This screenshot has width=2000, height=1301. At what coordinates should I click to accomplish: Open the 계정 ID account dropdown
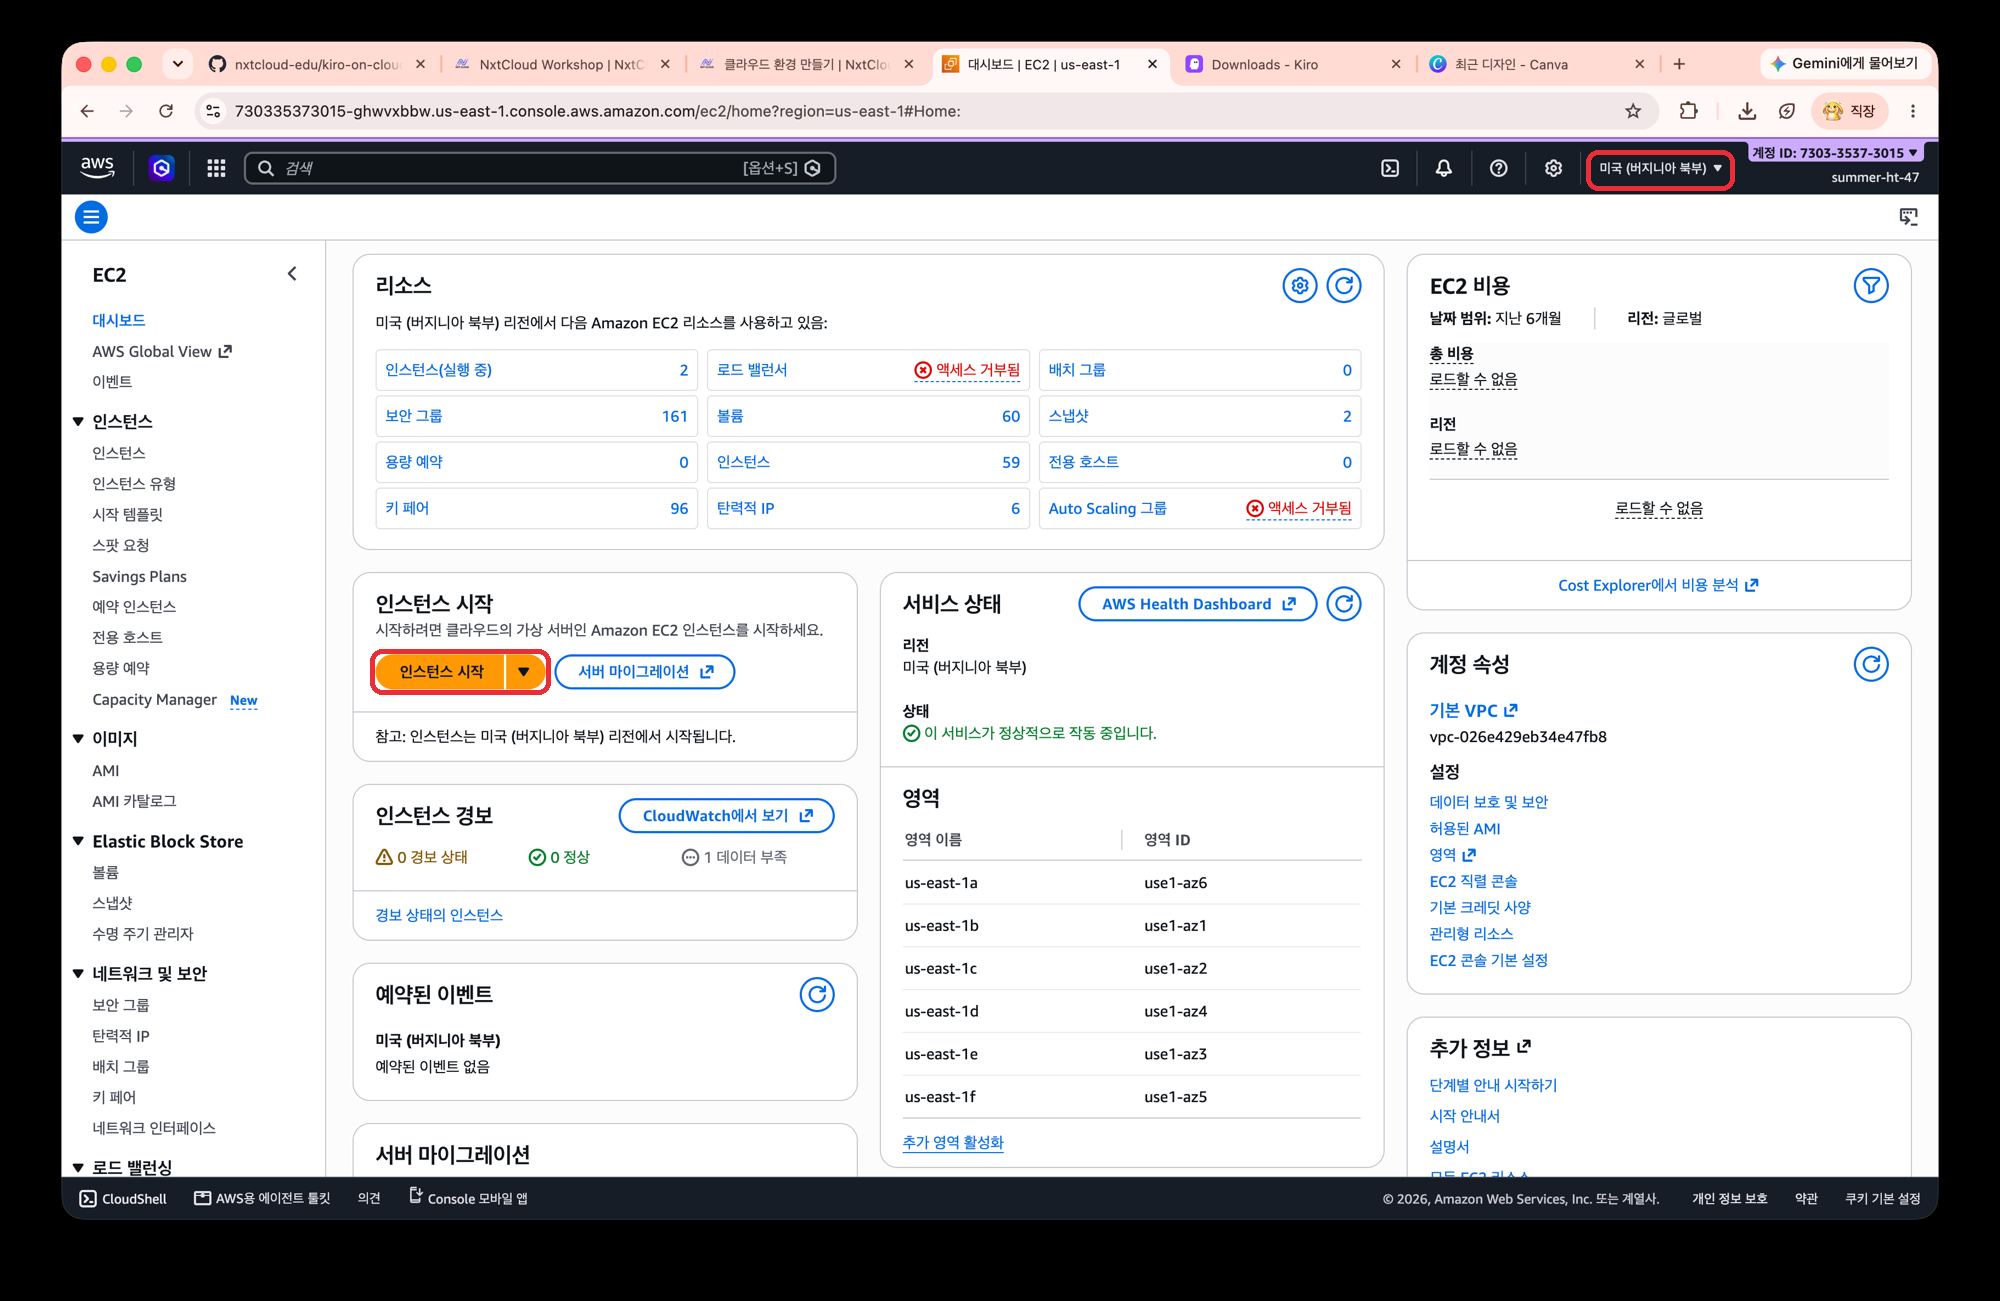[1835, 153]
